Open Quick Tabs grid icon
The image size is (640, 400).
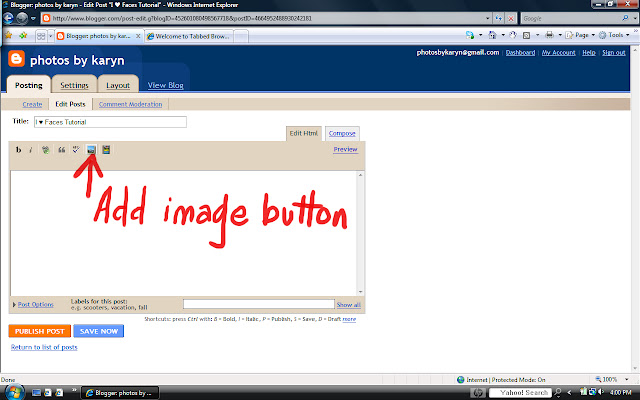point(41,36)
